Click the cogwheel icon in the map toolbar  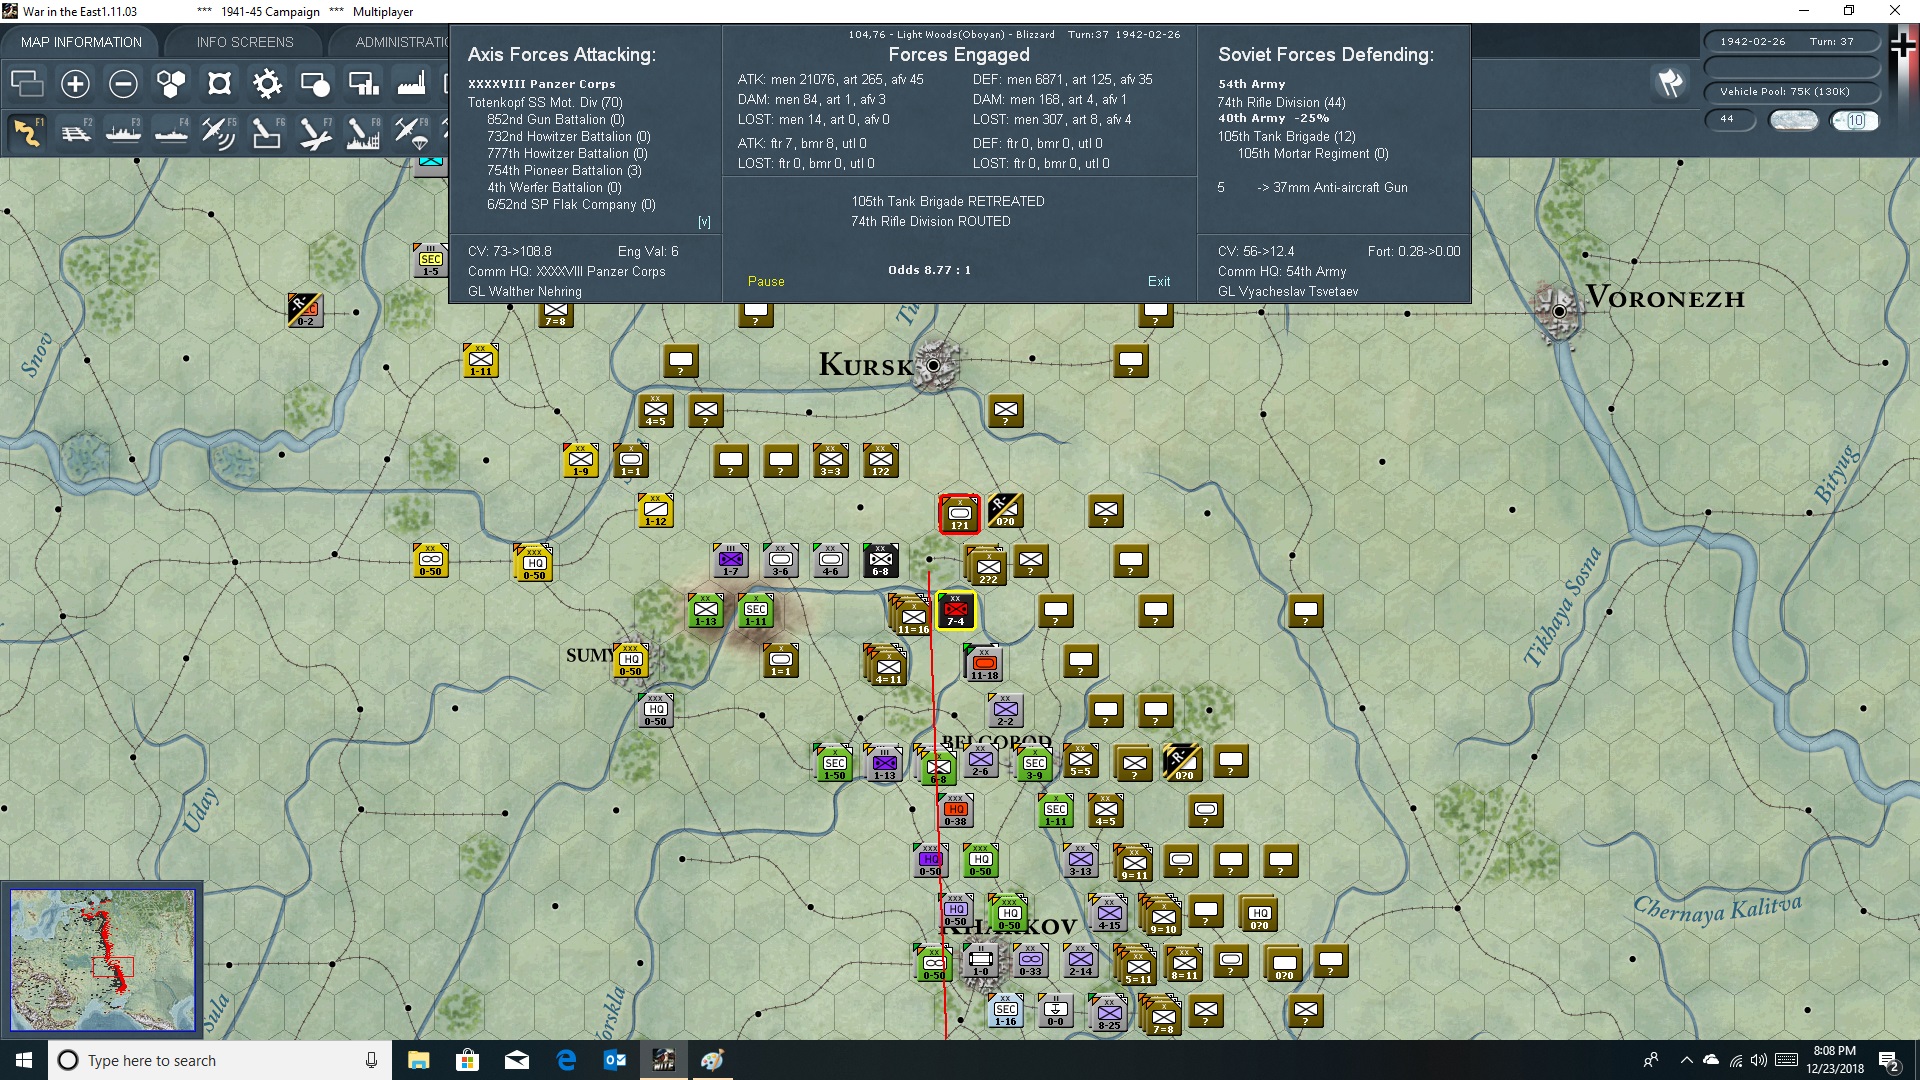click(x=267, y=84)
